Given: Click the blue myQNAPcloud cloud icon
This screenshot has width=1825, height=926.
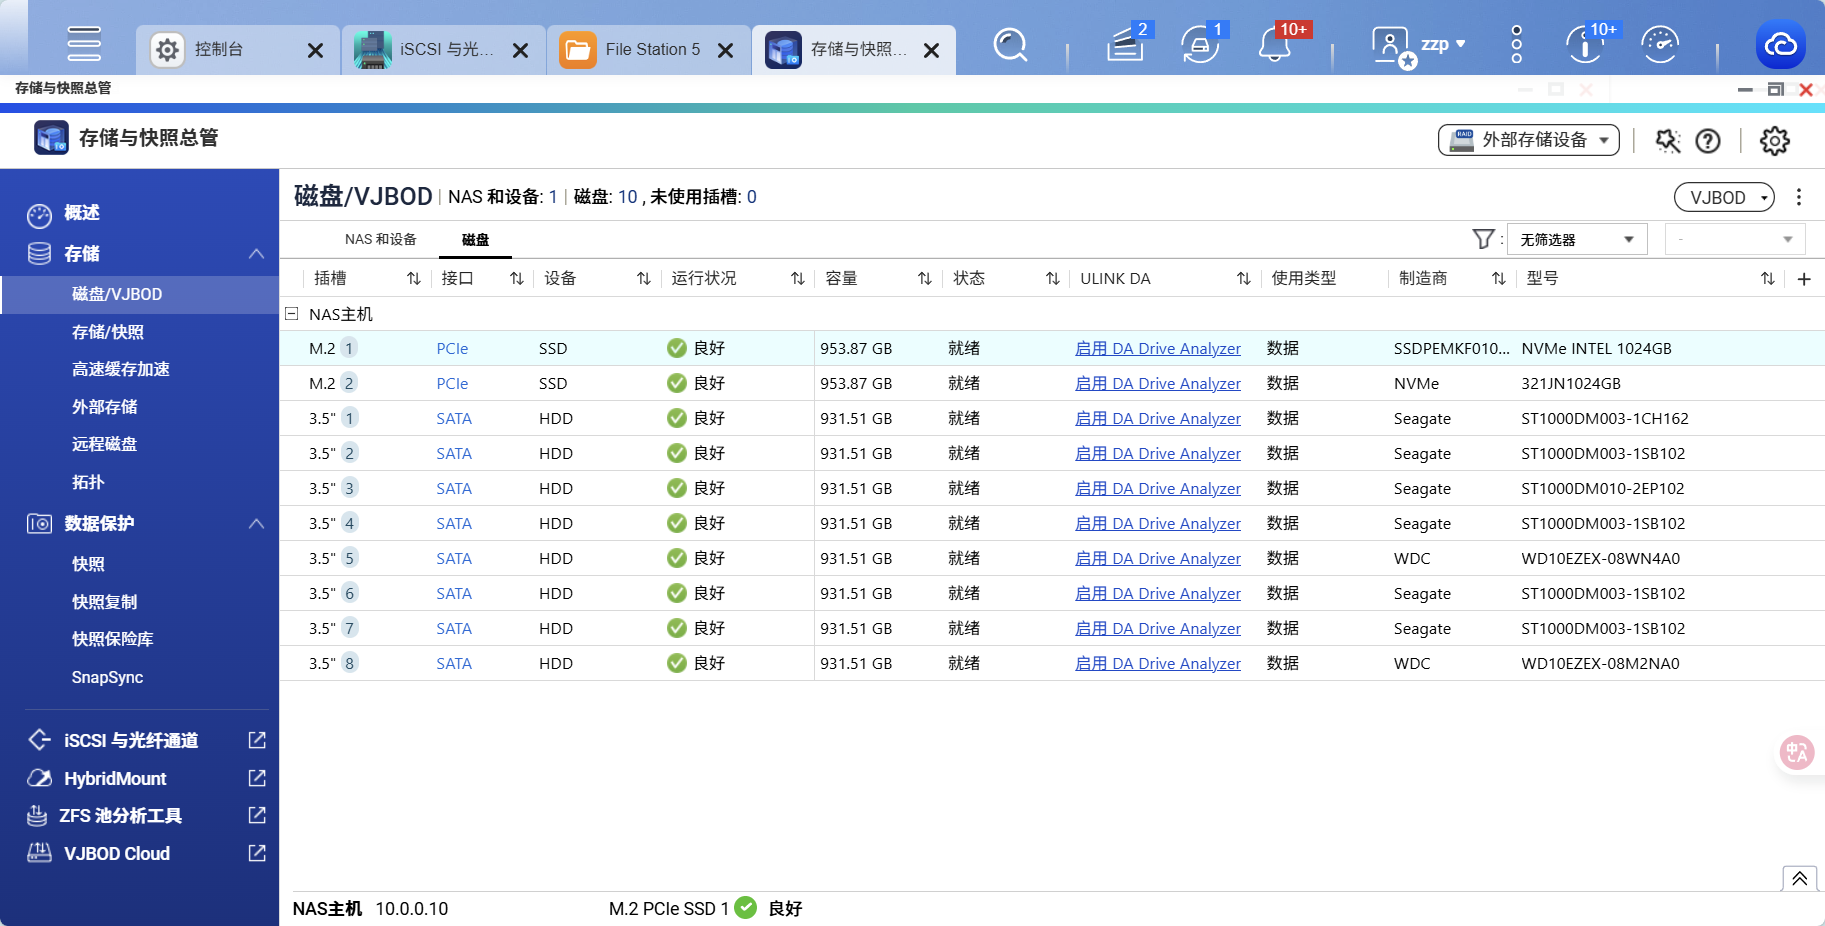Looking at the screenshot, I should tap(1781, 45).
